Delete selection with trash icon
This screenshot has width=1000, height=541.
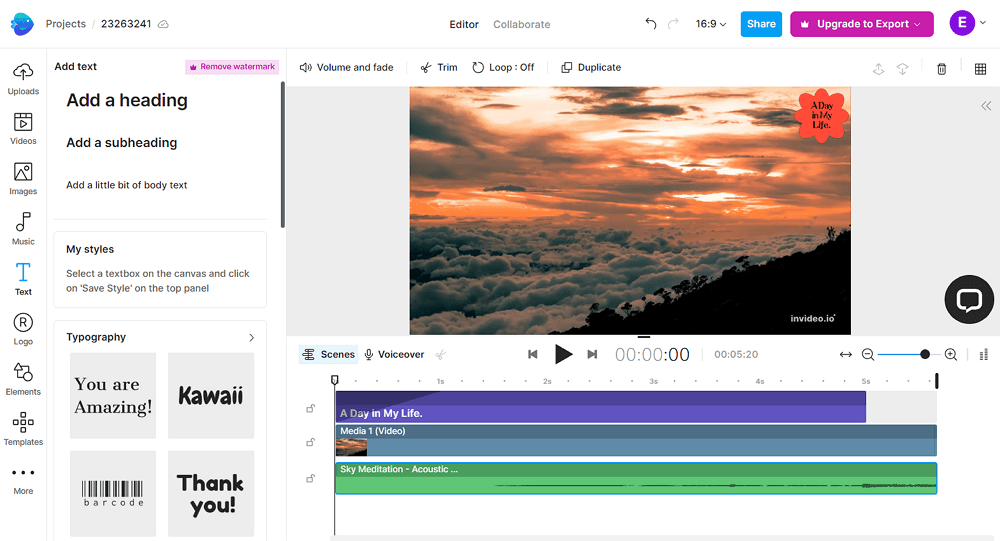click(941, 68)
